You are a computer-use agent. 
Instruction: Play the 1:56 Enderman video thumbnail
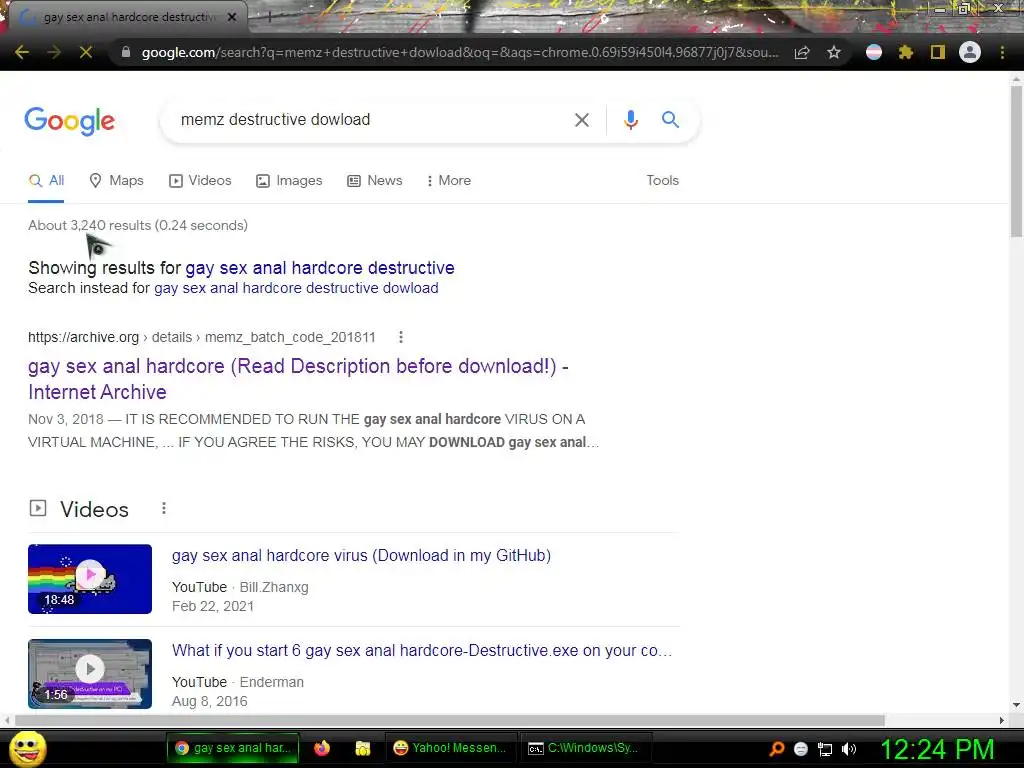pyautogui.click(x=90, y=673)
